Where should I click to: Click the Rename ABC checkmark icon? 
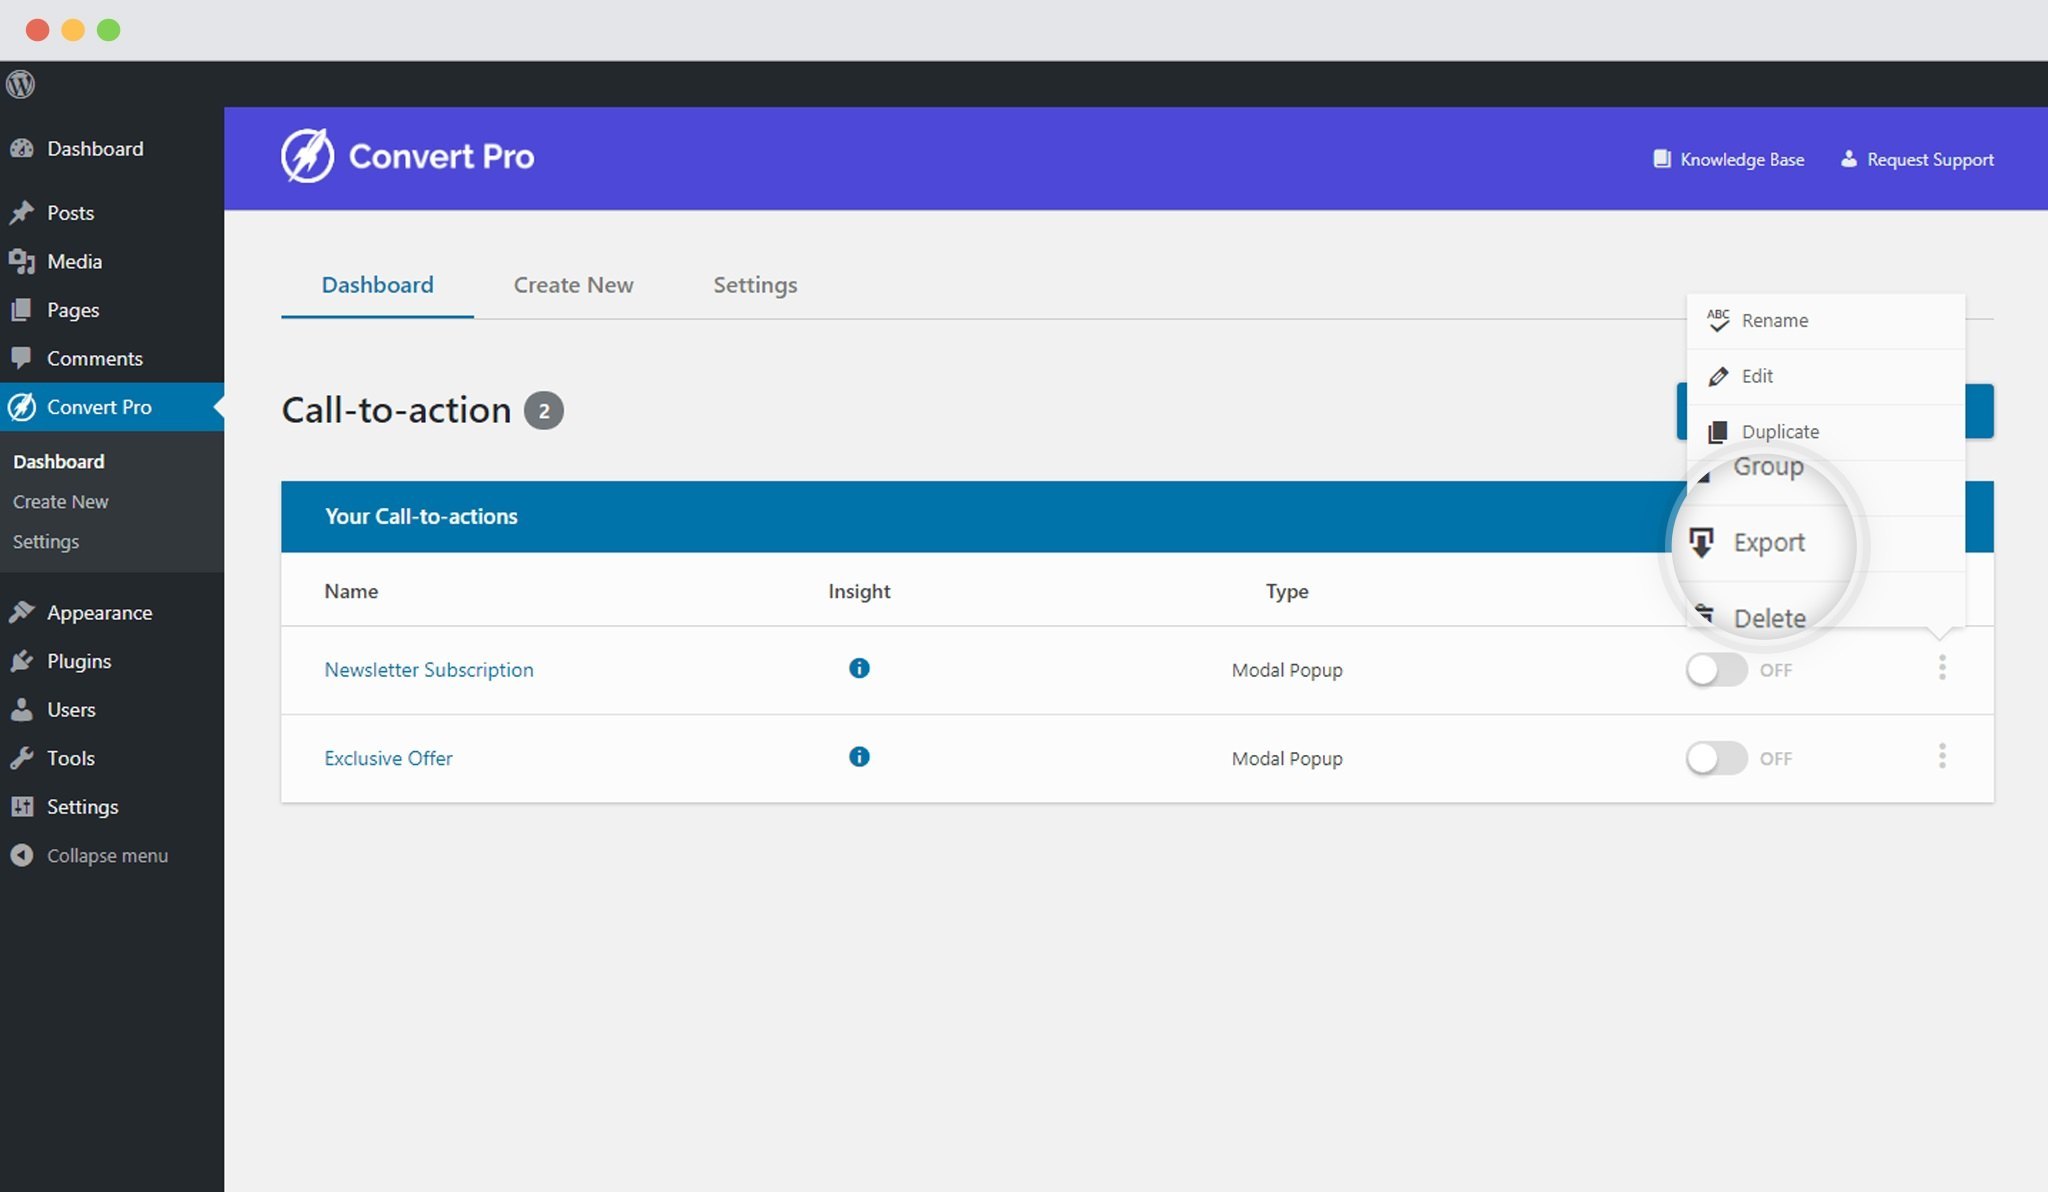[1718, 320]
